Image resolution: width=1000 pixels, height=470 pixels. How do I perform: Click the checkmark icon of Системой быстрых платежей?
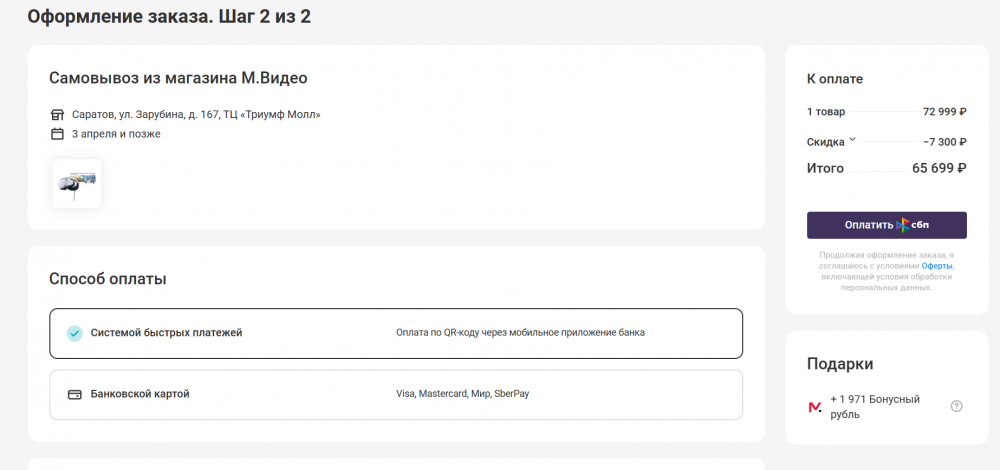(74, 333)
